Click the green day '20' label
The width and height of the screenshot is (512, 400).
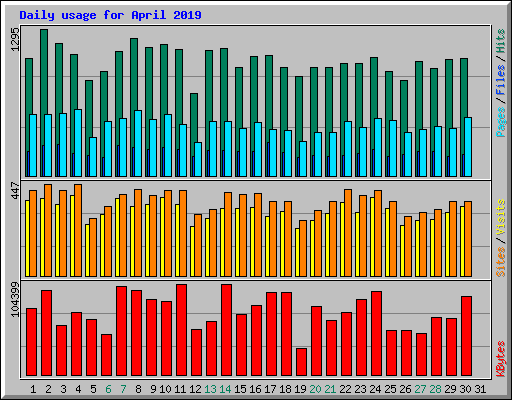pyautogui.click(x=315, y=389)
